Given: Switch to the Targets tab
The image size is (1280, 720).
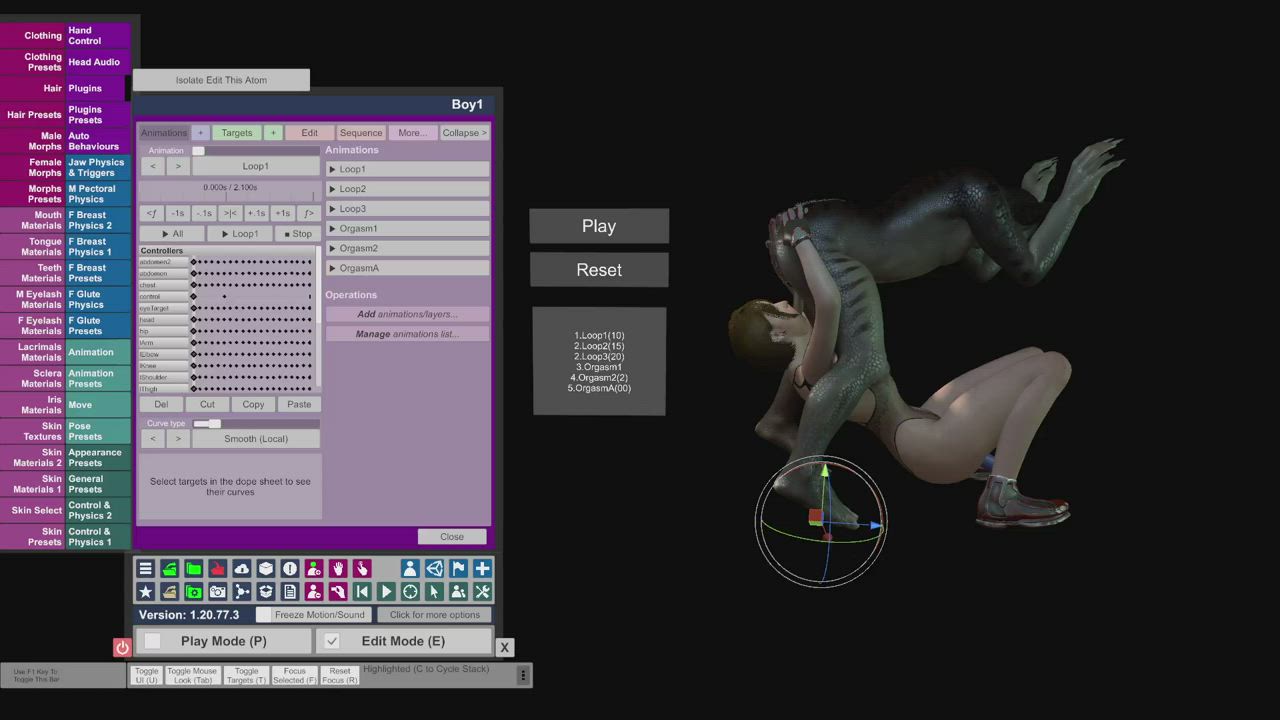Looking at the screenshot, I should (x=237, y=133).
